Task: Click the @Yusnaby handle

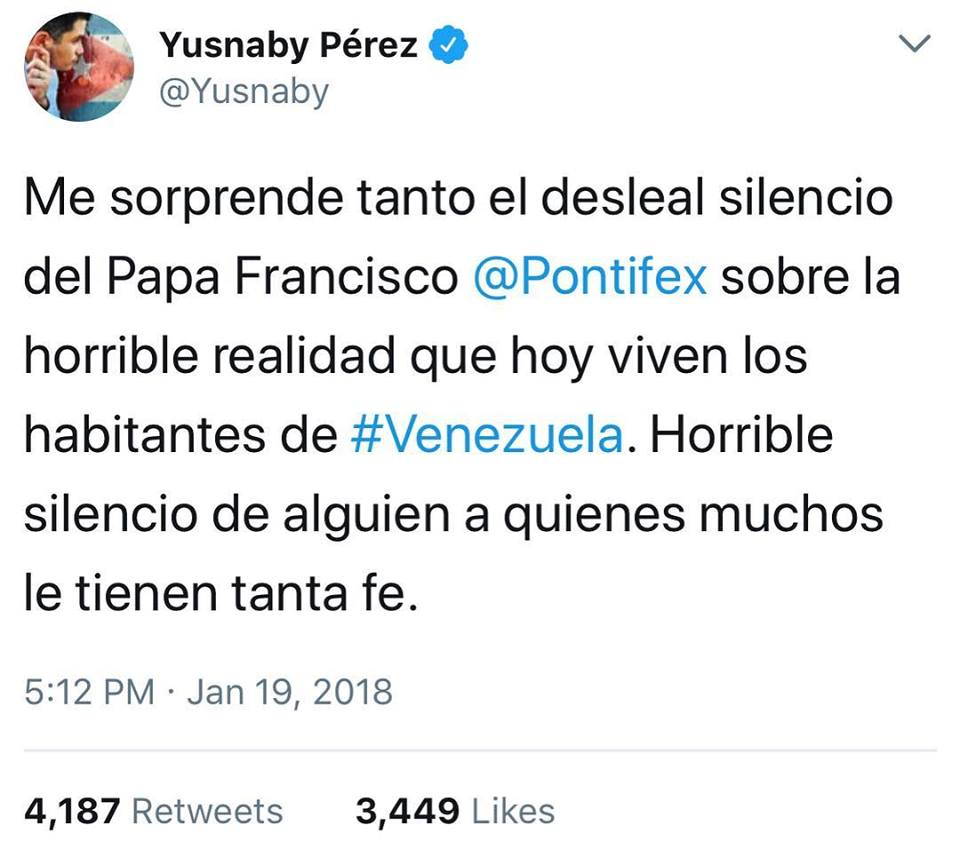Action: (243, 92)
